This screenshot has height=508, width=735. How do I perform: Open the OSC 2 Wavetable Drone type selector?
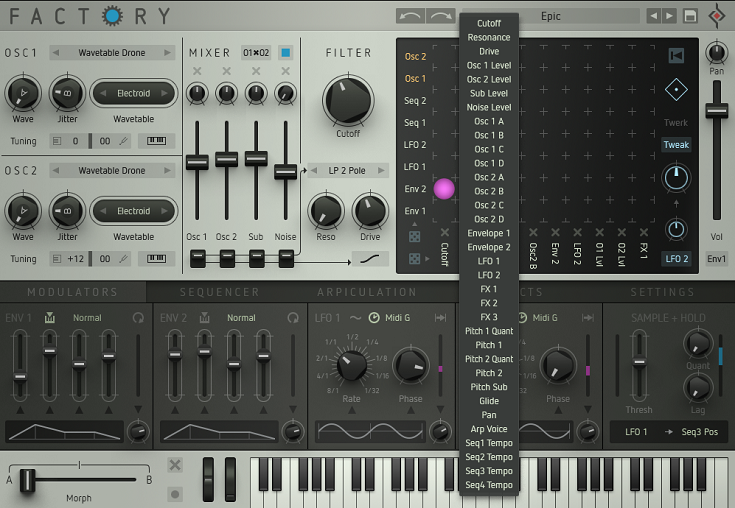pyautogui.click(x=112, y=171)
